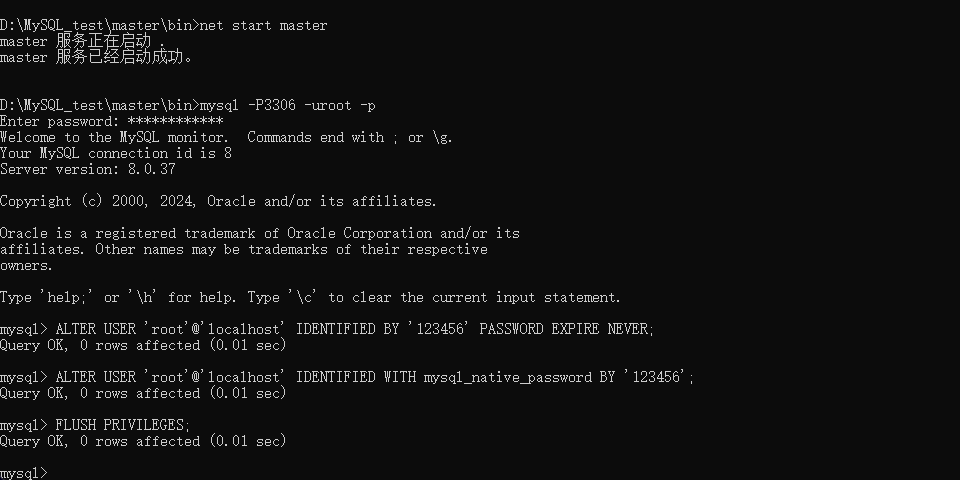Screen dimensions: 960x480
Task: Click the "master 服务已经启动成功" message
Action: [x=96, y=57]
